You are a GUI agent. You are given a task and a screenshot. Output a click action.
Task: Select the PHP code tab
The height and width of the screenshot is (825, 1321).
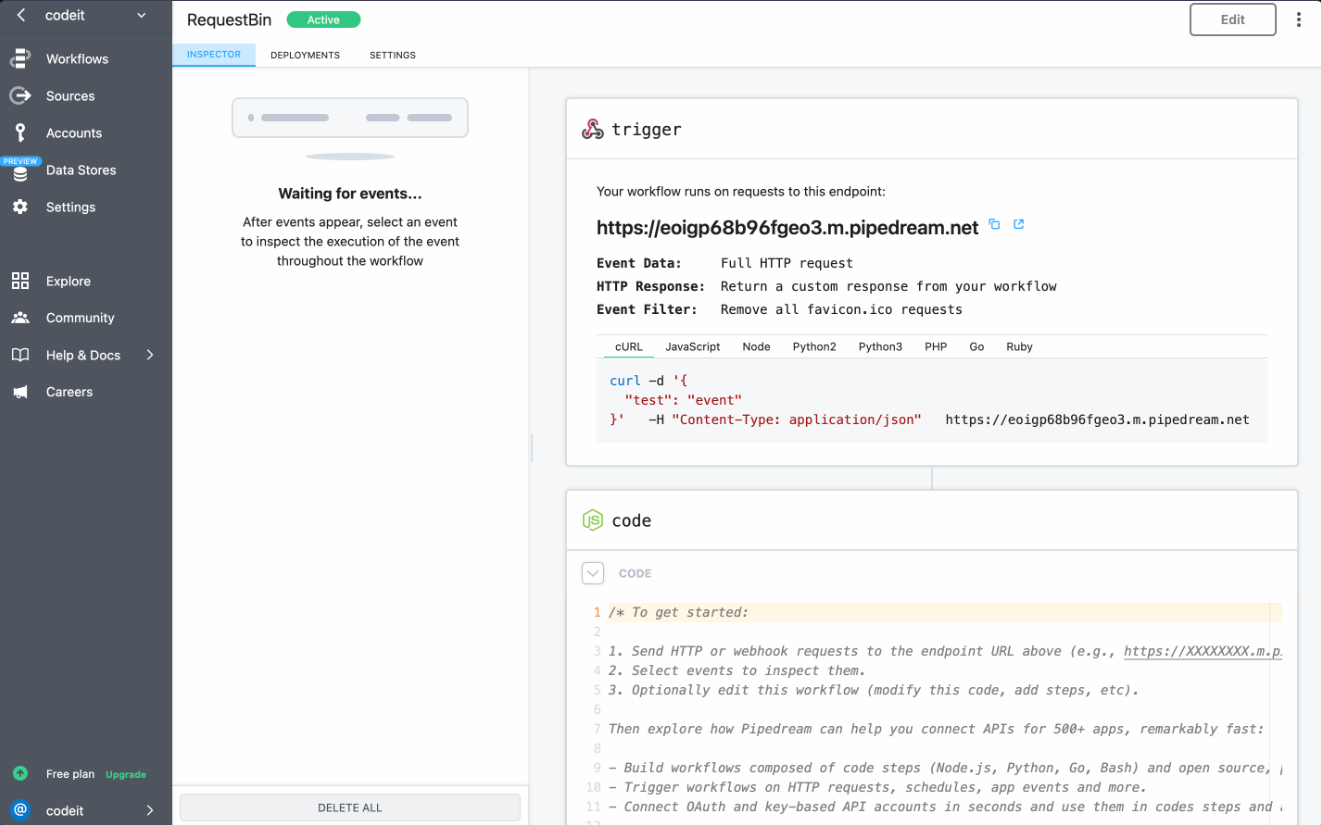pyautogui.click(x=936, y=347)
